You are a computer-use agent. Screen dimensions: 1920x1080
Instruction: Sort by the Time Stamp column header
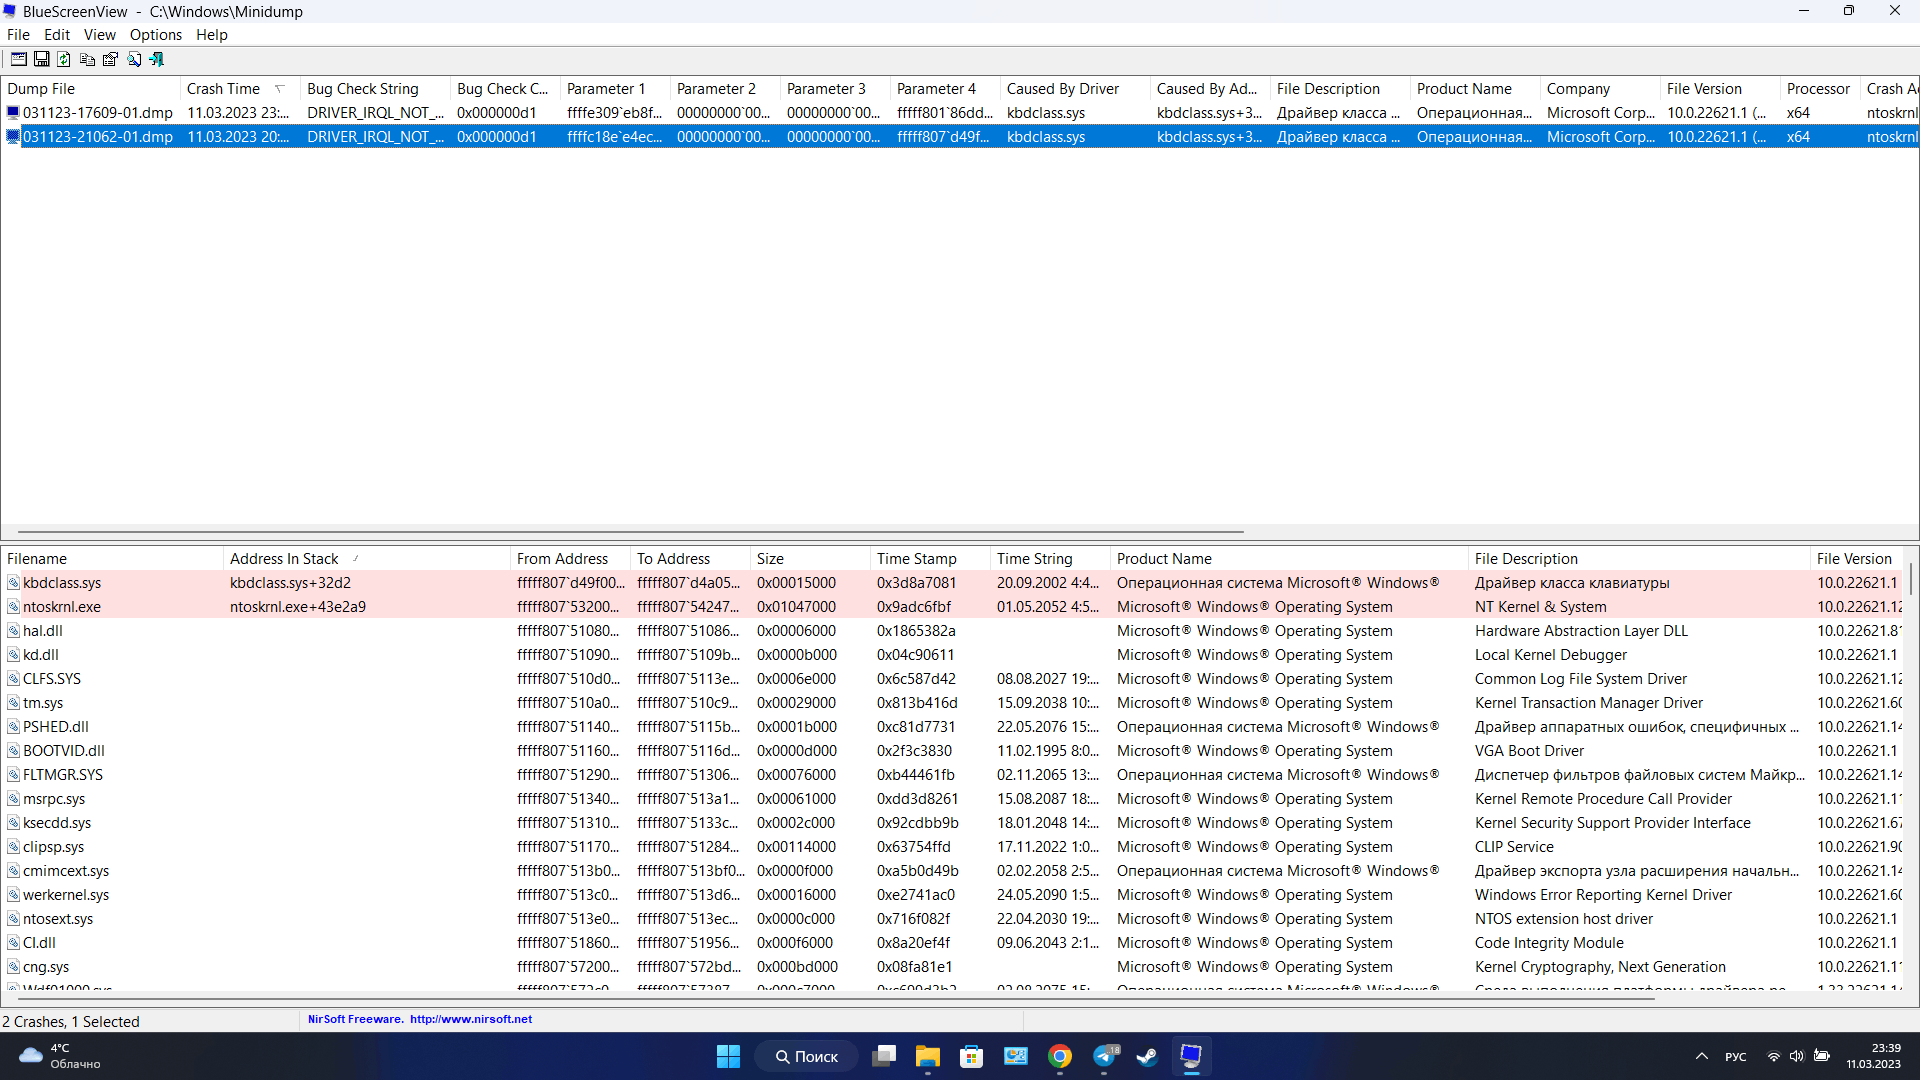[x=930, y=559]
